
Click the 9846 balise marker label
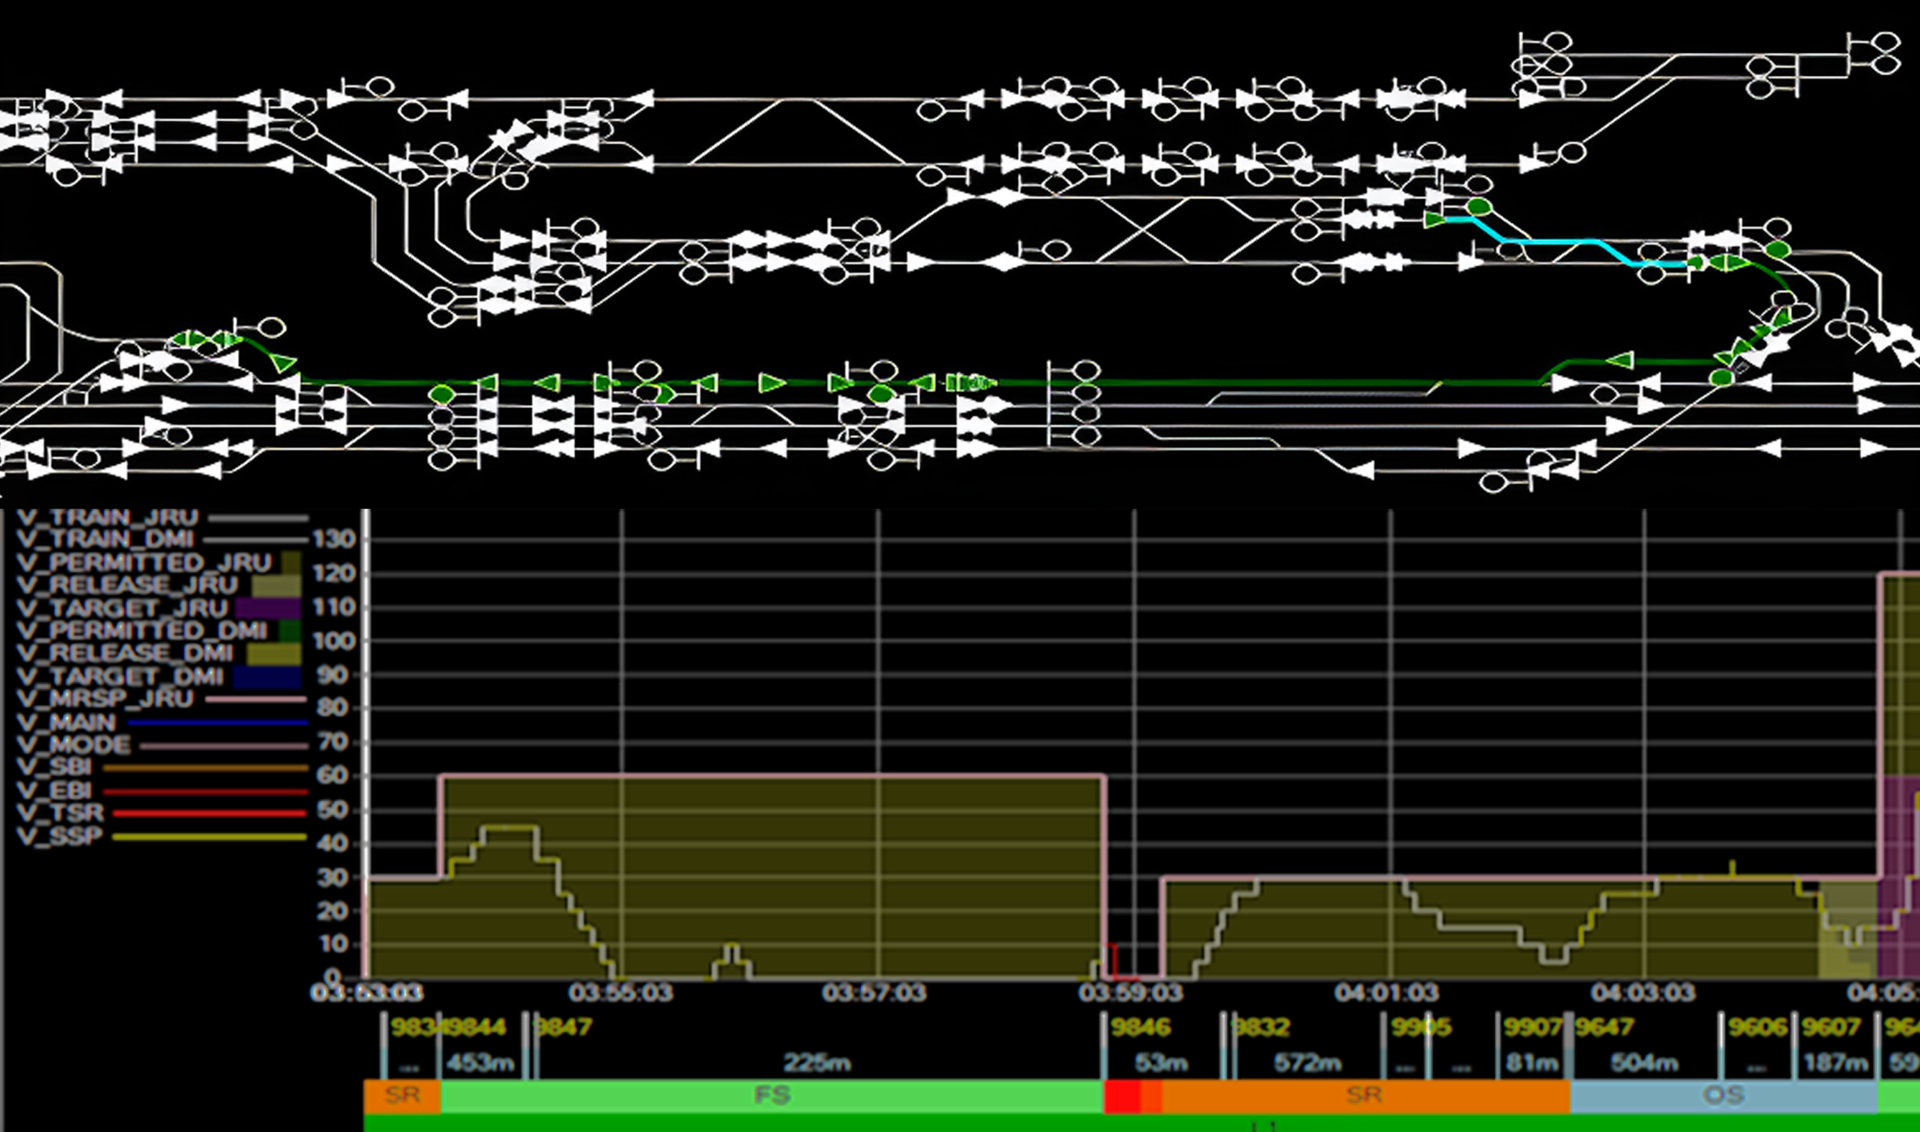pos(1141,1027)
